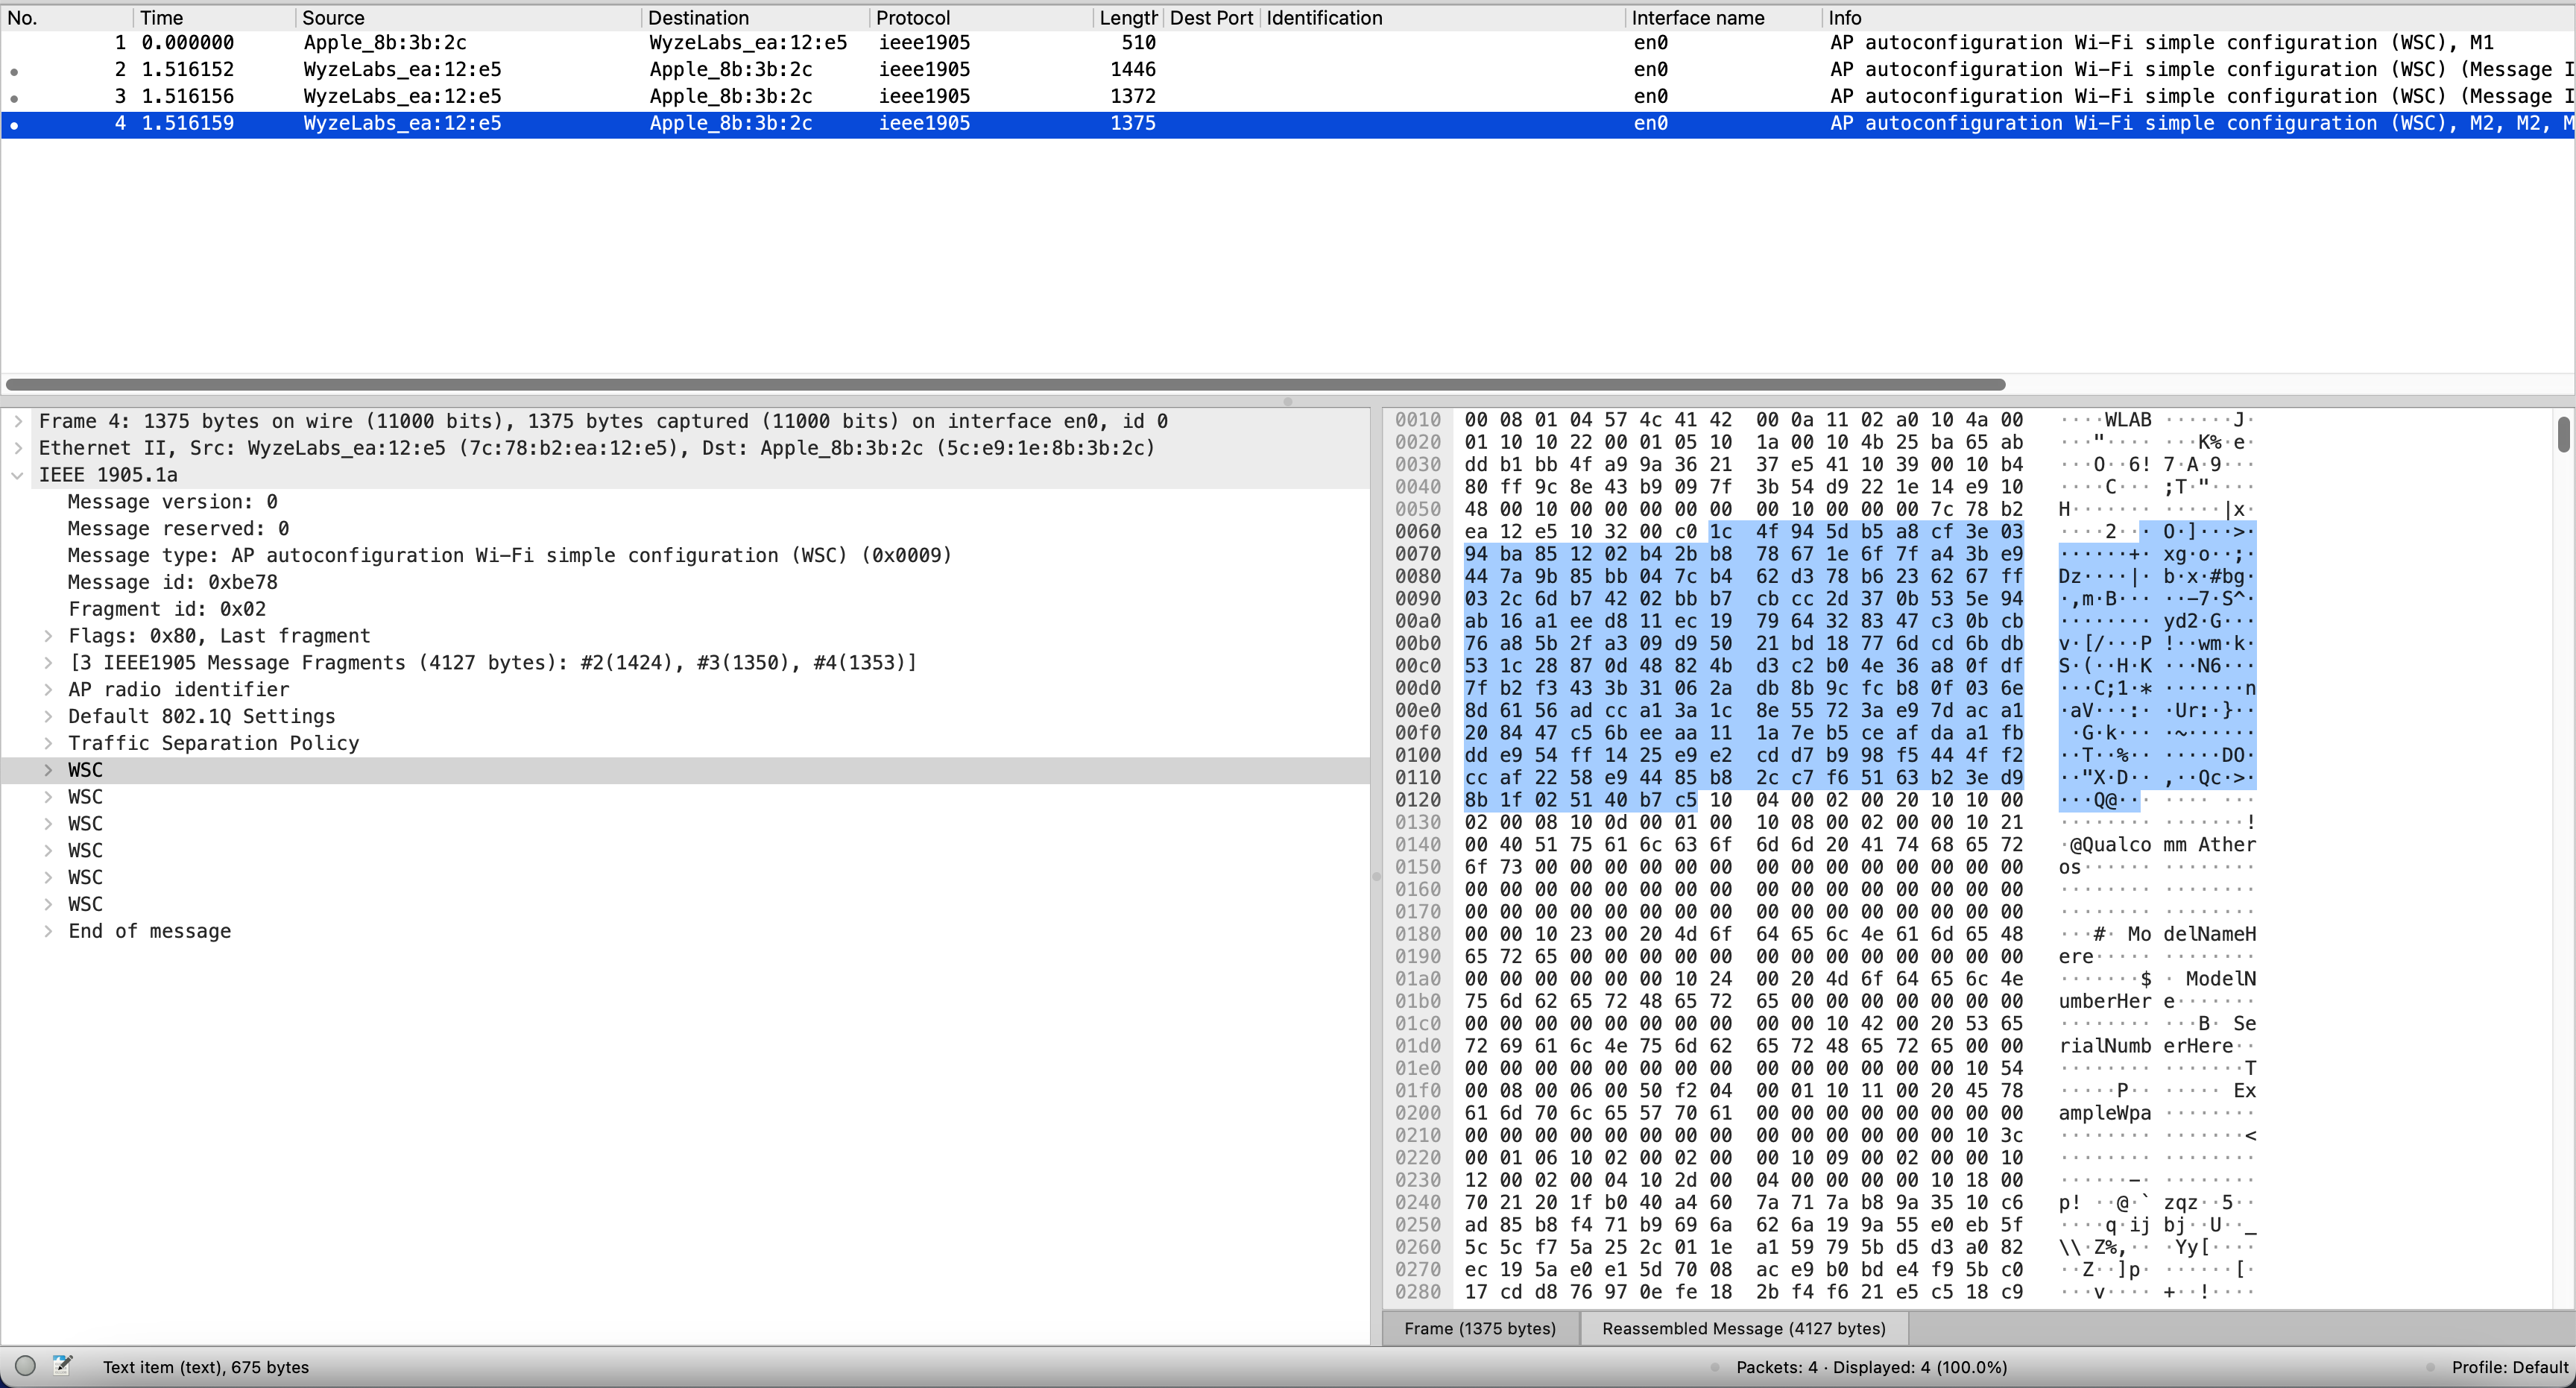This screenshot has width=2576, height=1388.
Task: Click 'Text item (text), 675 bytes' status text
Action: (206, 1367)
